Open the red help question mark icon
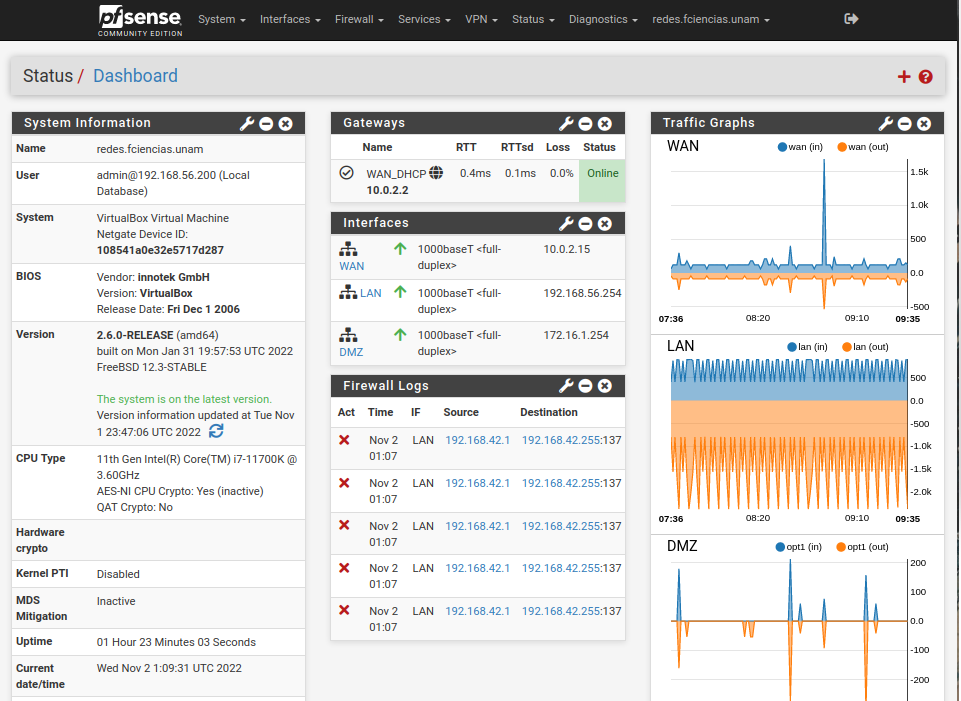The image size is (961, 701). tap(926, 77)
